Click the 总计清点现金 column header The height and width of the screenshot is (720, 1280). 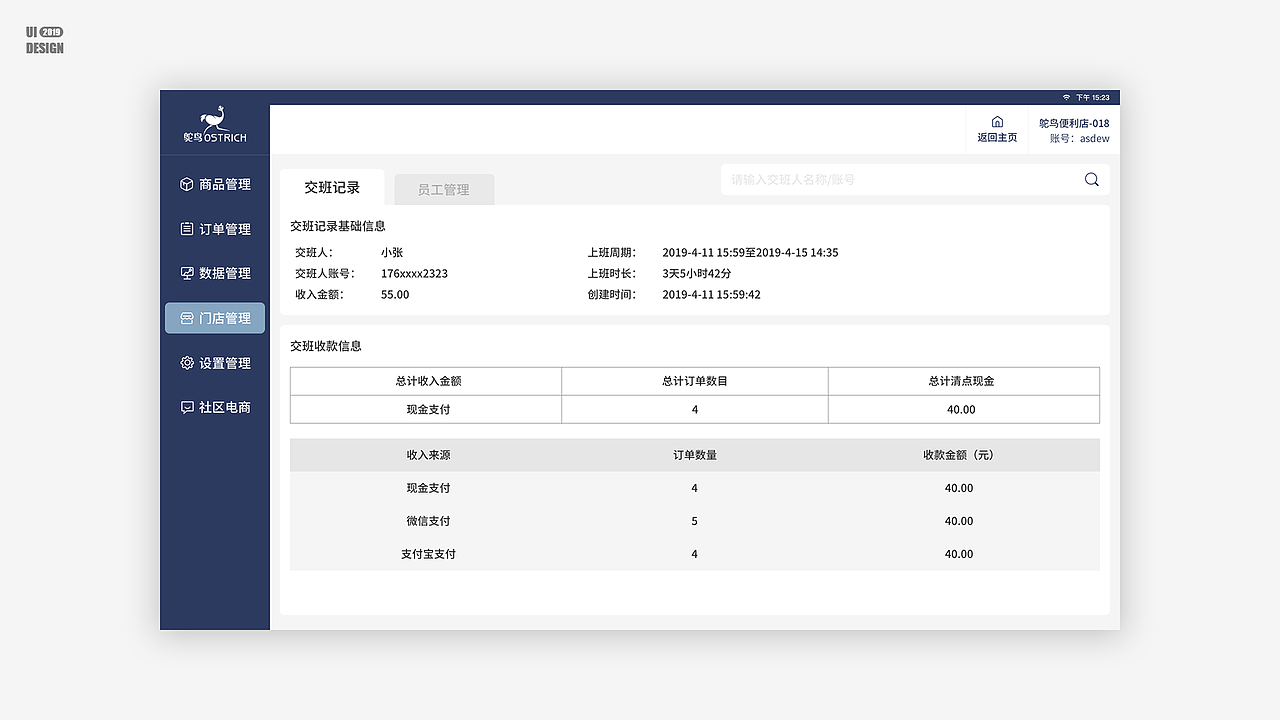click(961, 381)
